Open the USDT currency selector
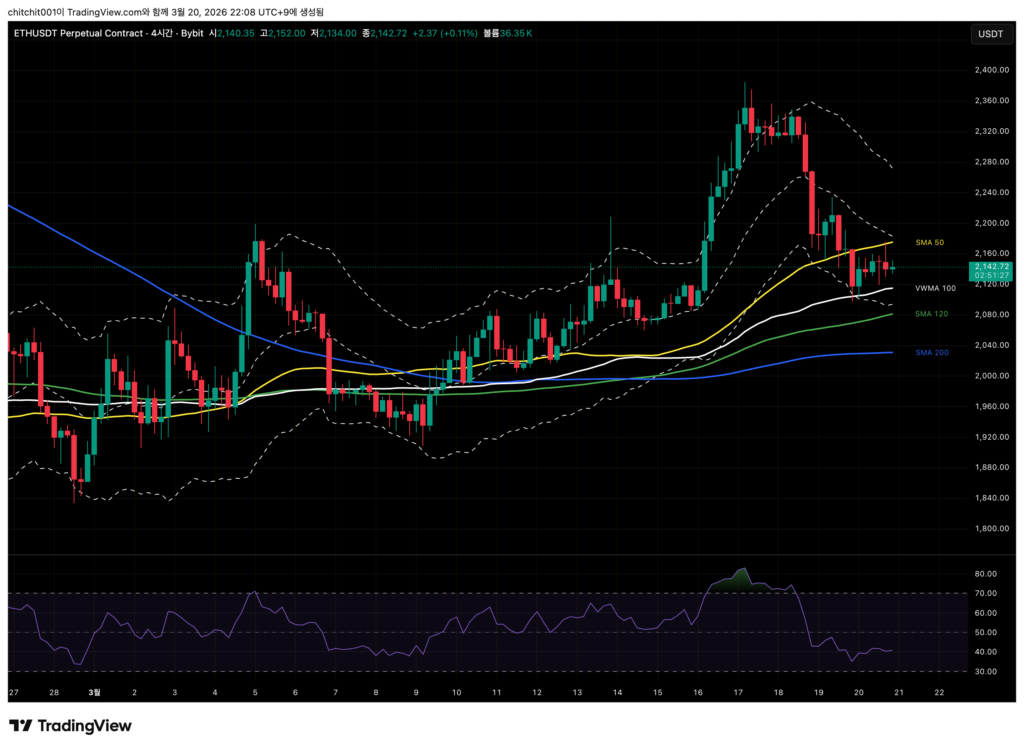 click(989, 34)
